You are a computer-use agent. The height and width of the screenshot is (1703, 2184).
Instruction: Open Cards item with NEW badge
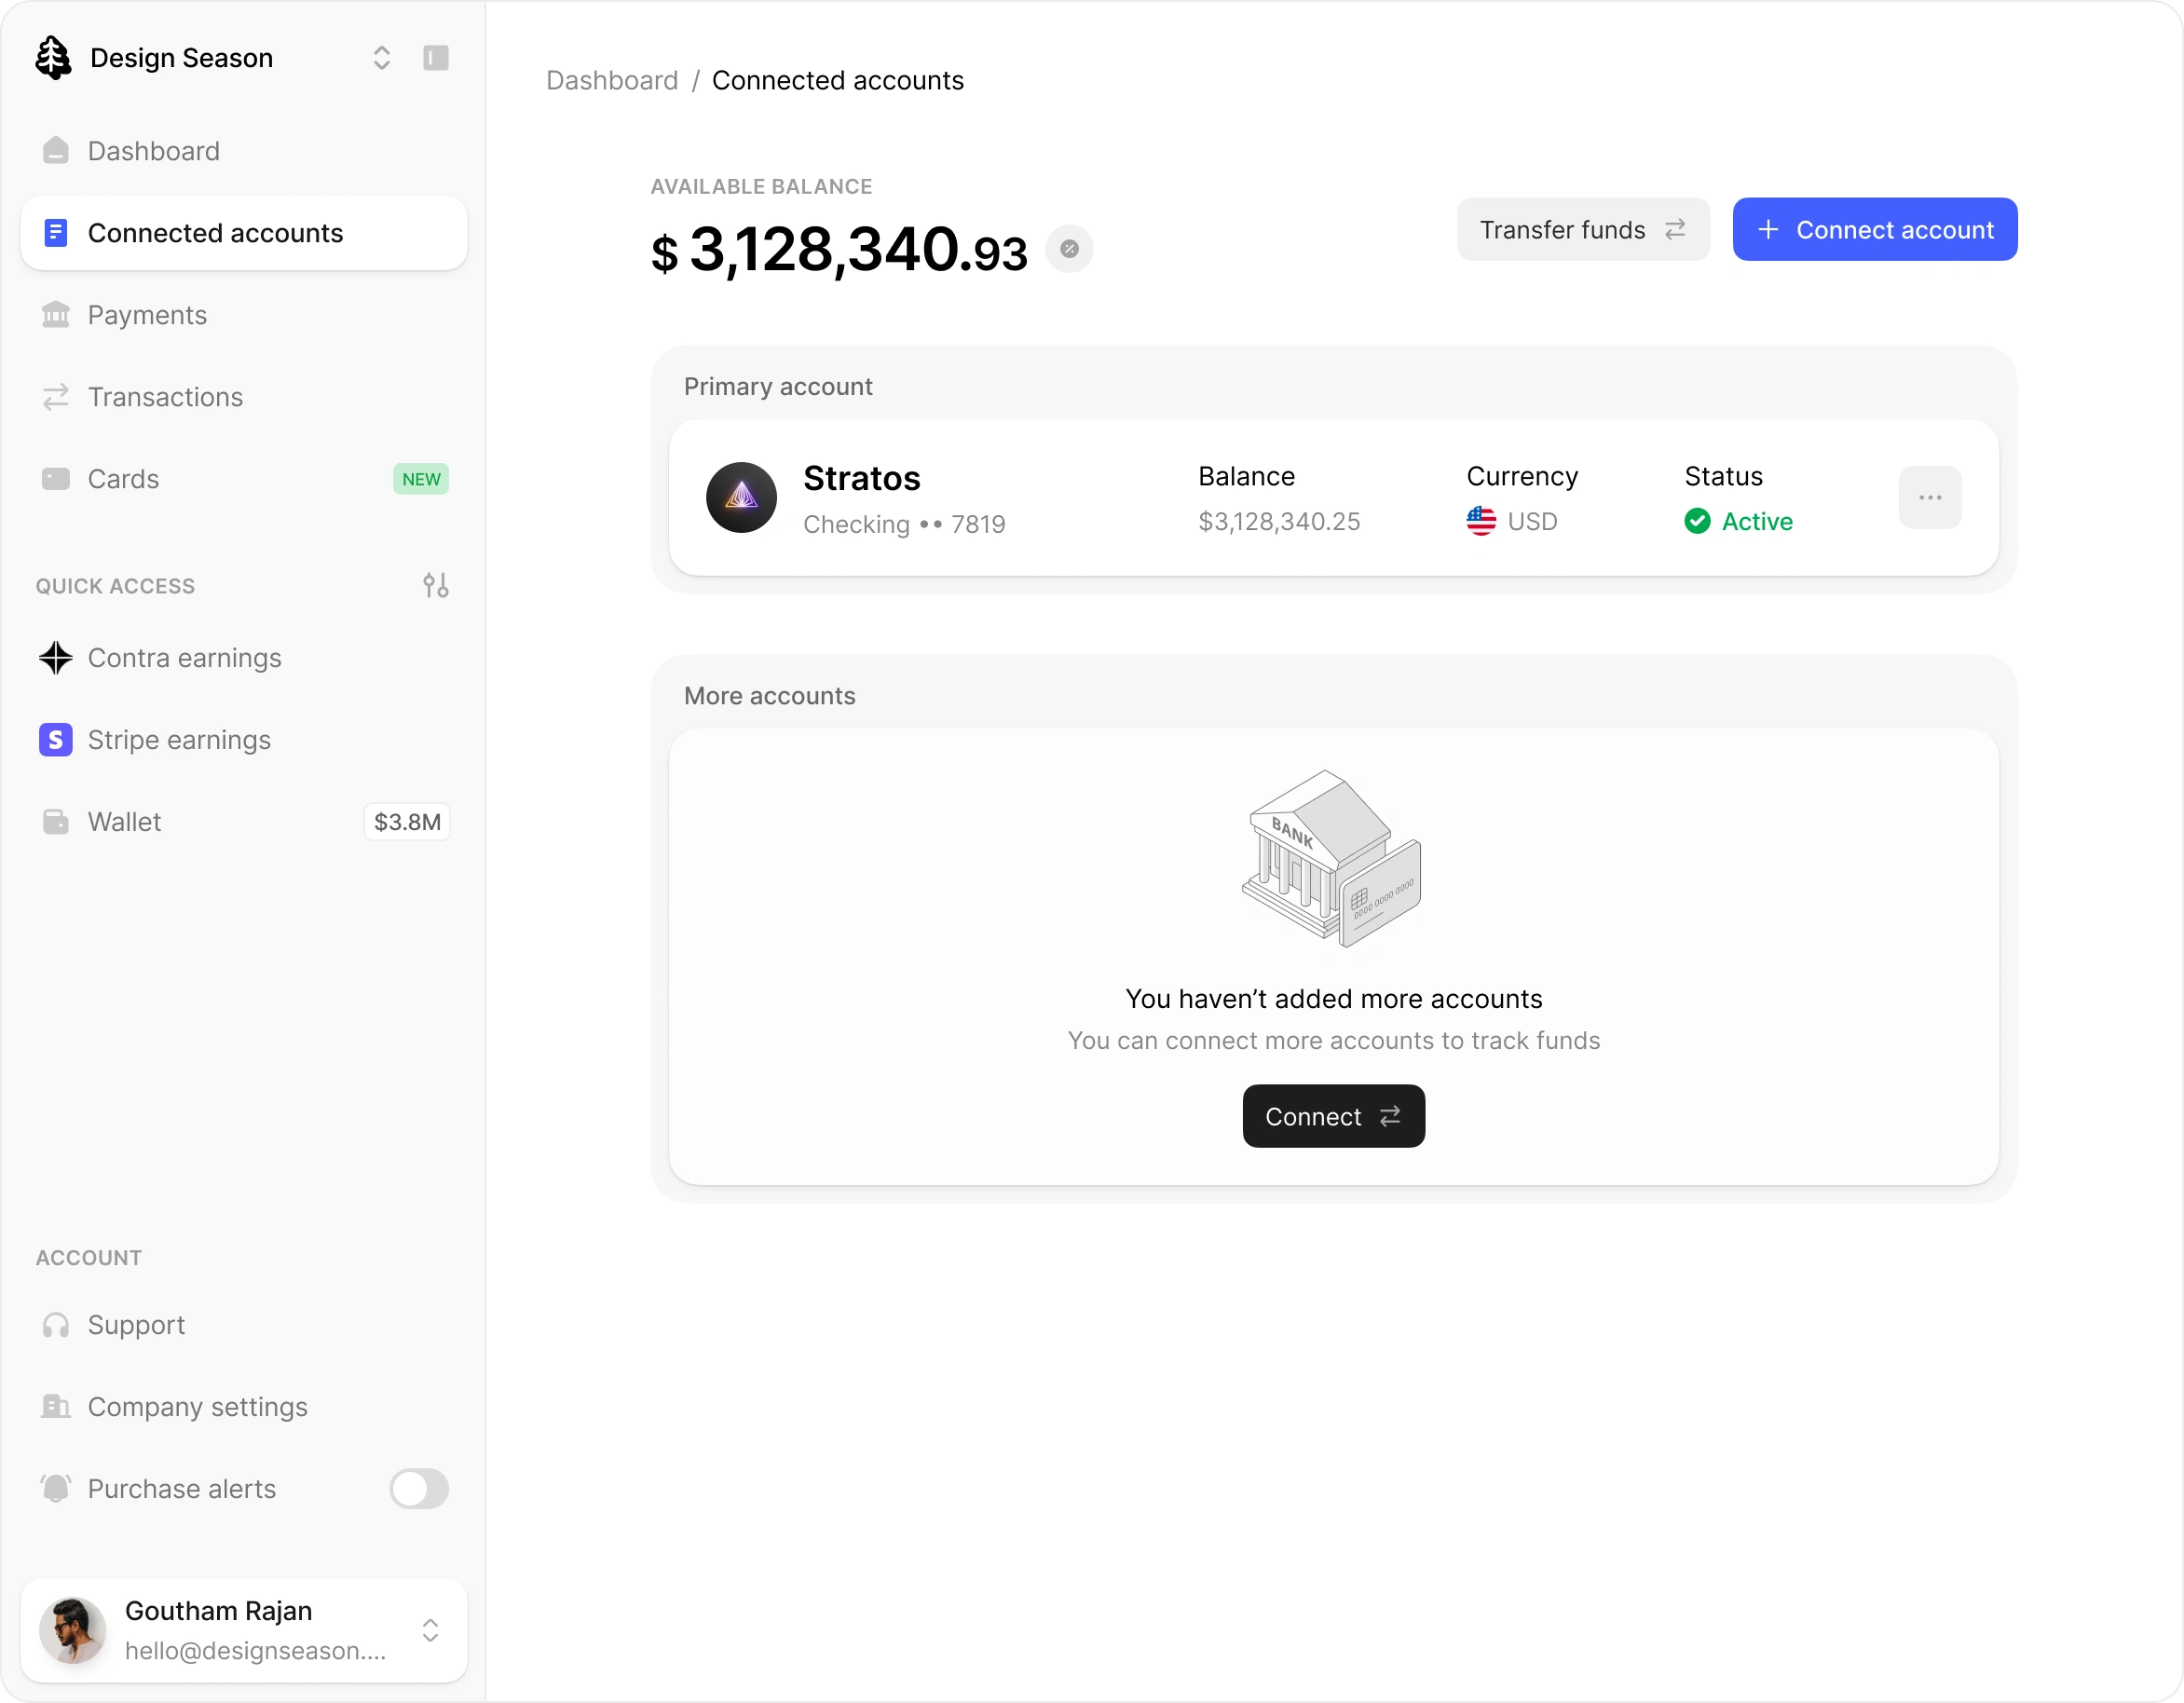pyautogui.click(x=123, y=479)
